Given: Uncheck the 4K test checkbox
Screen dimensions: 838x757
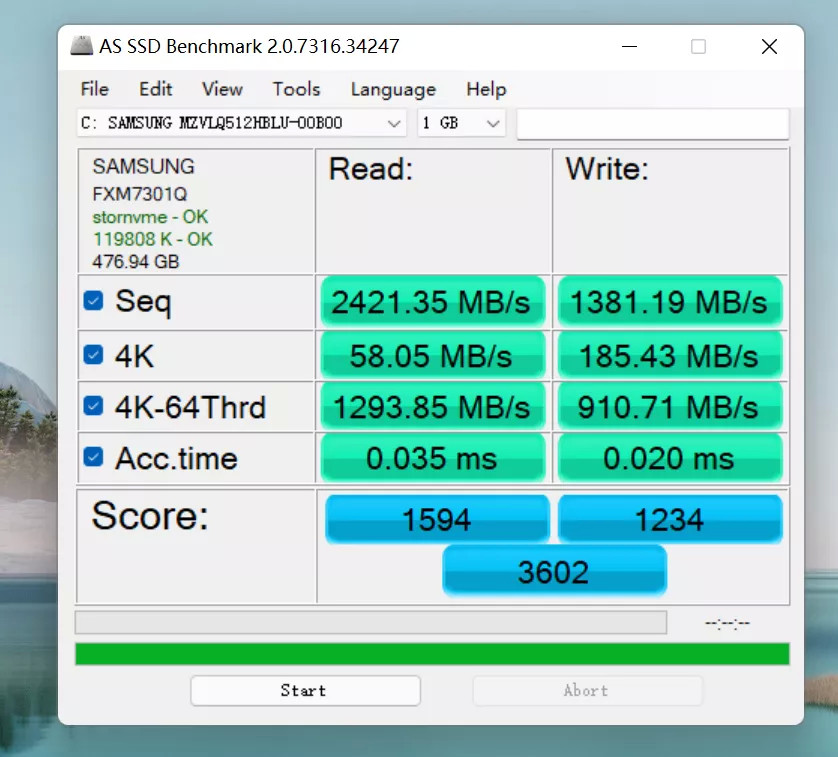Looking at the screenshot, I should (94, 354).
